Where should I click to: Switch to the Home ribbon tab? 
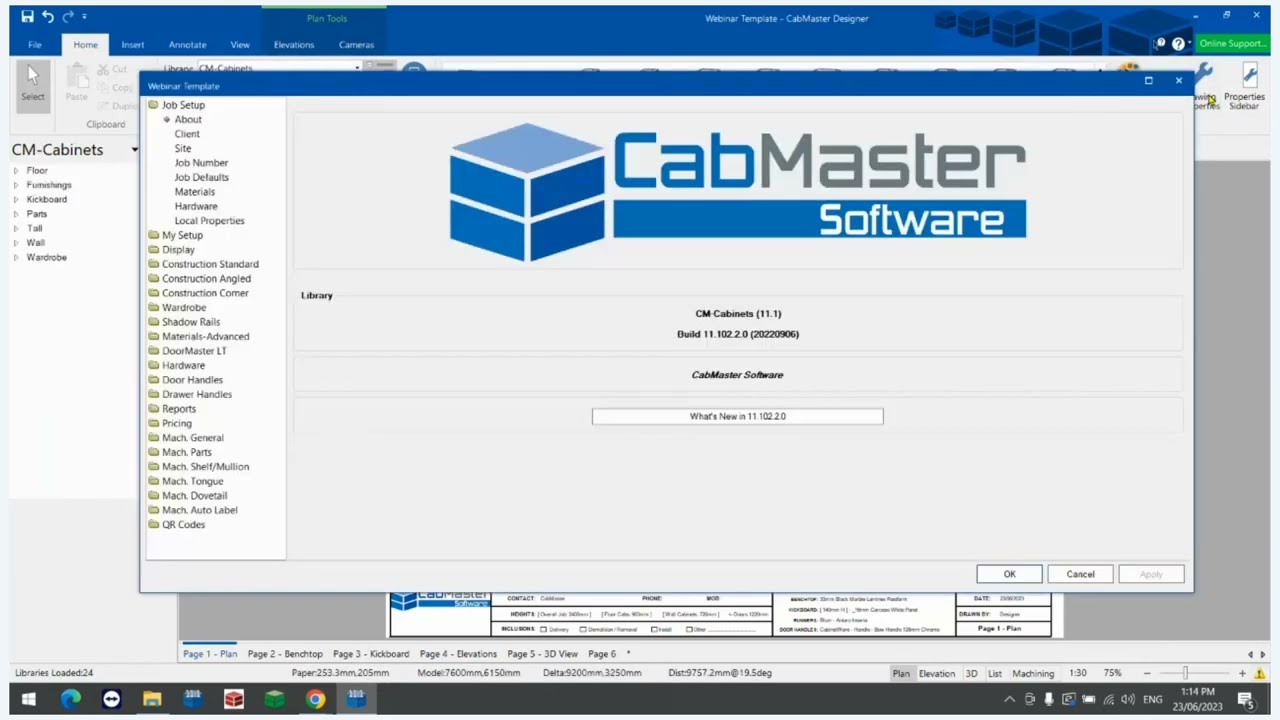coord(85,45)
